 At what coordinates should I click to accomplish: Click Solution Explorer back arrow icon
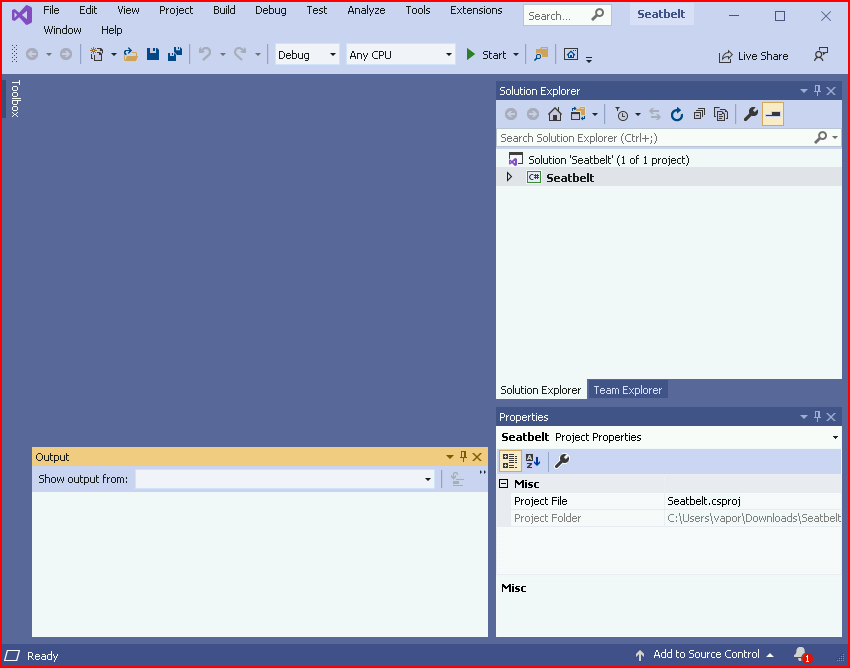[x=511, y=114]
